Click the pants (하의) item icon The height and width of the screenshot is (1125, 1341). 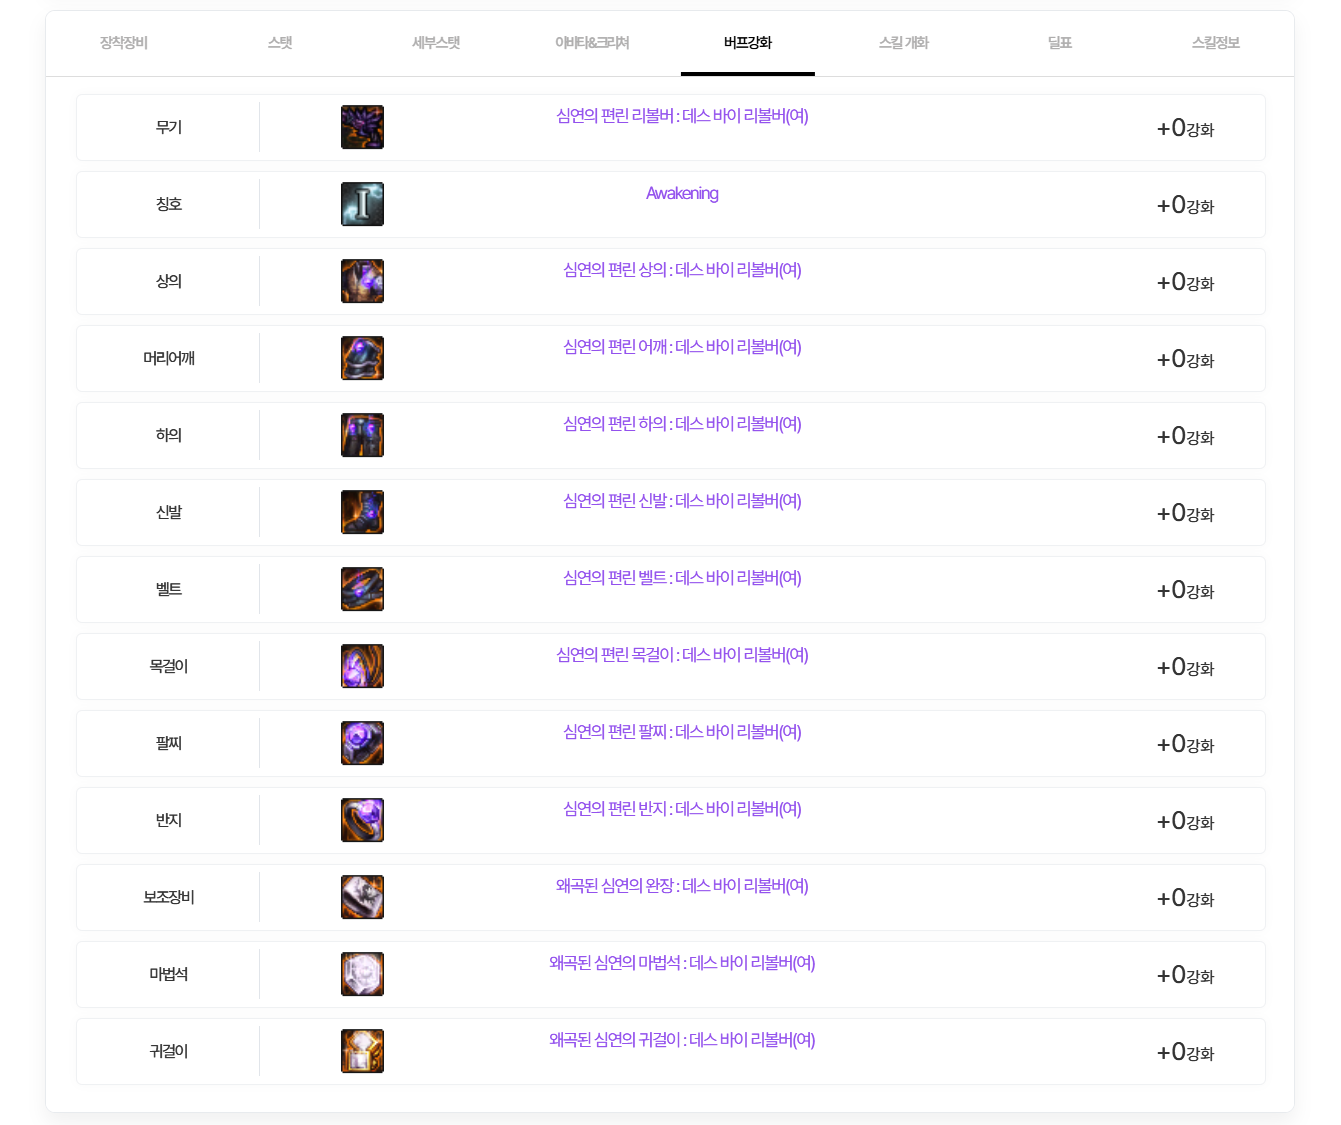click(x=362, y=435)
